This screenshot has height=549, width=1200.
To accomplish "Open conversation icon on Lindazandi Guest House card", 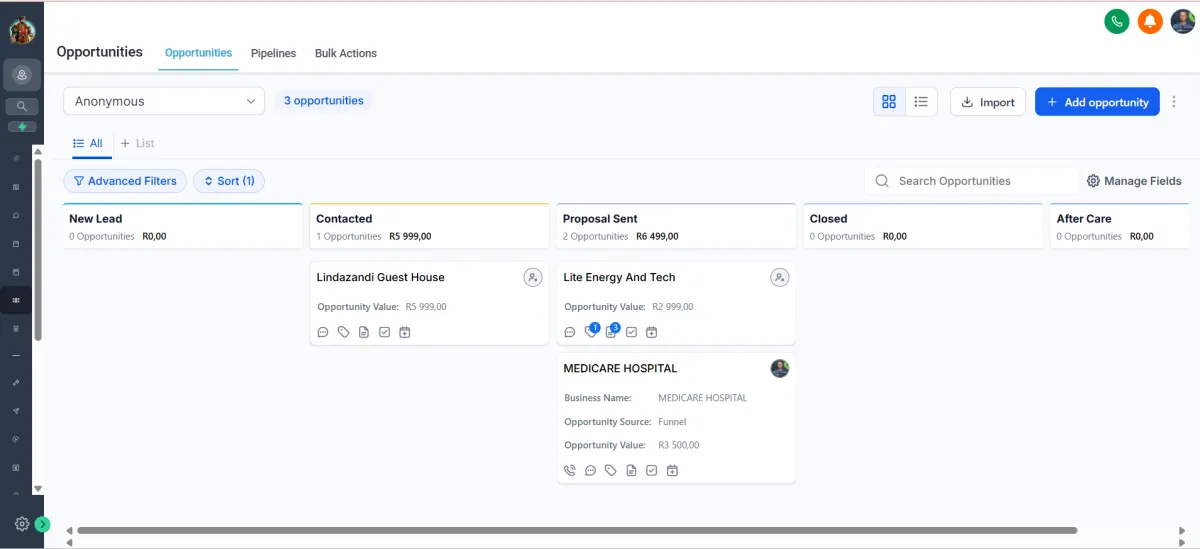I will (323, 332).
